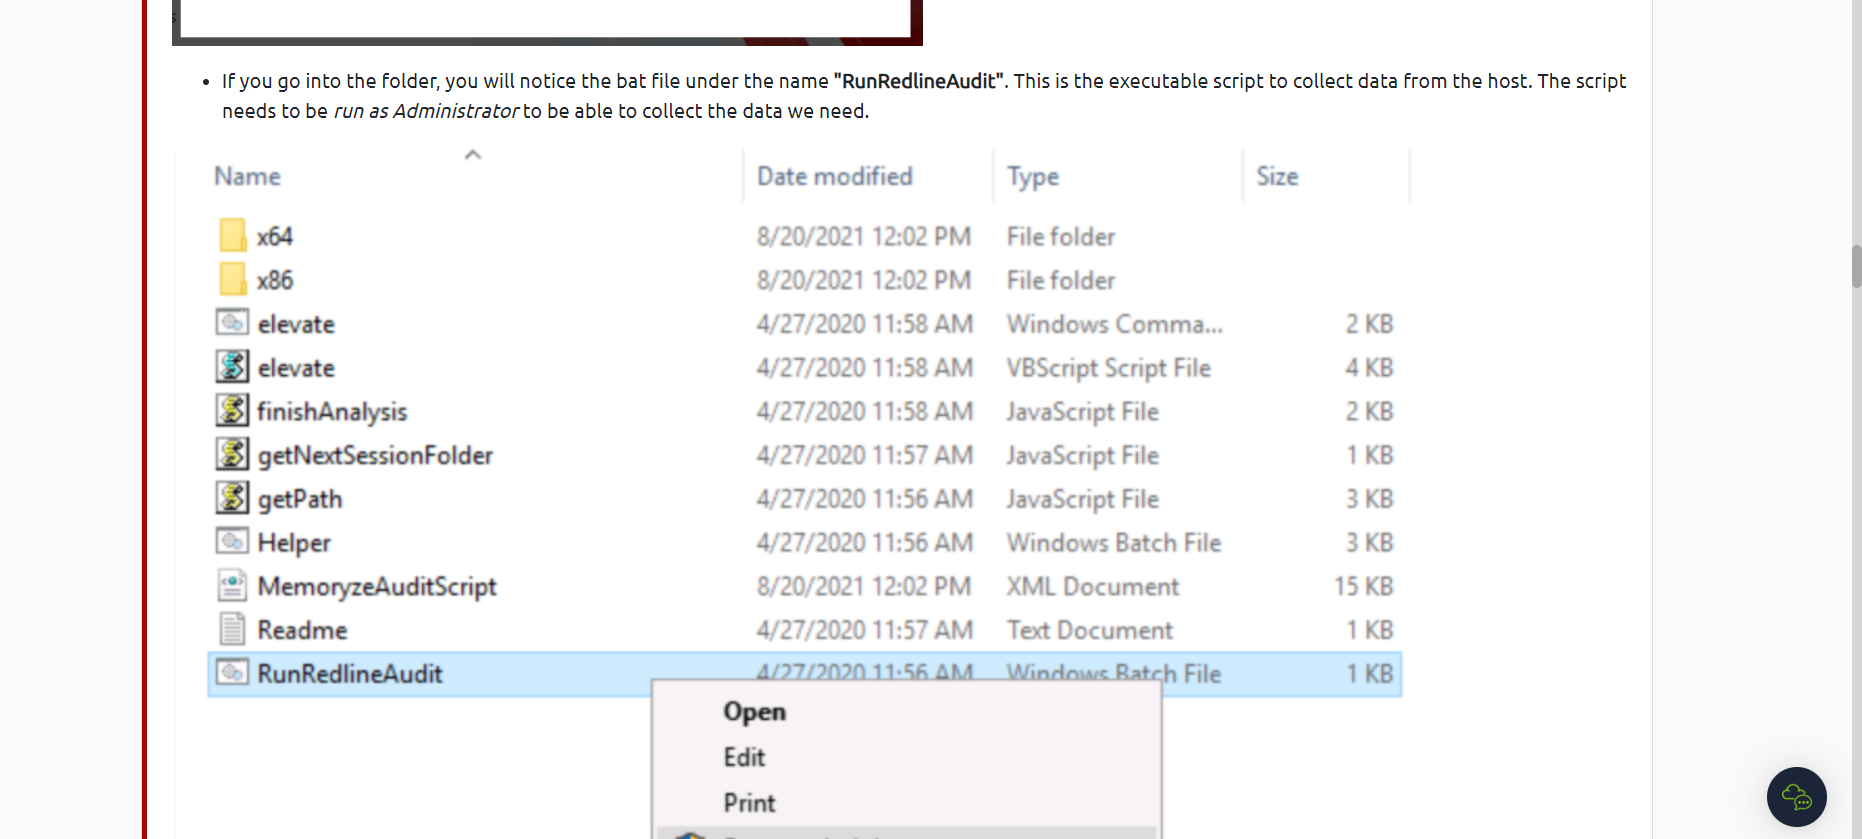This screenshot has height=839, width=1862.
Task: Select the elevate VBScript file icon
Action: point(232,367)
